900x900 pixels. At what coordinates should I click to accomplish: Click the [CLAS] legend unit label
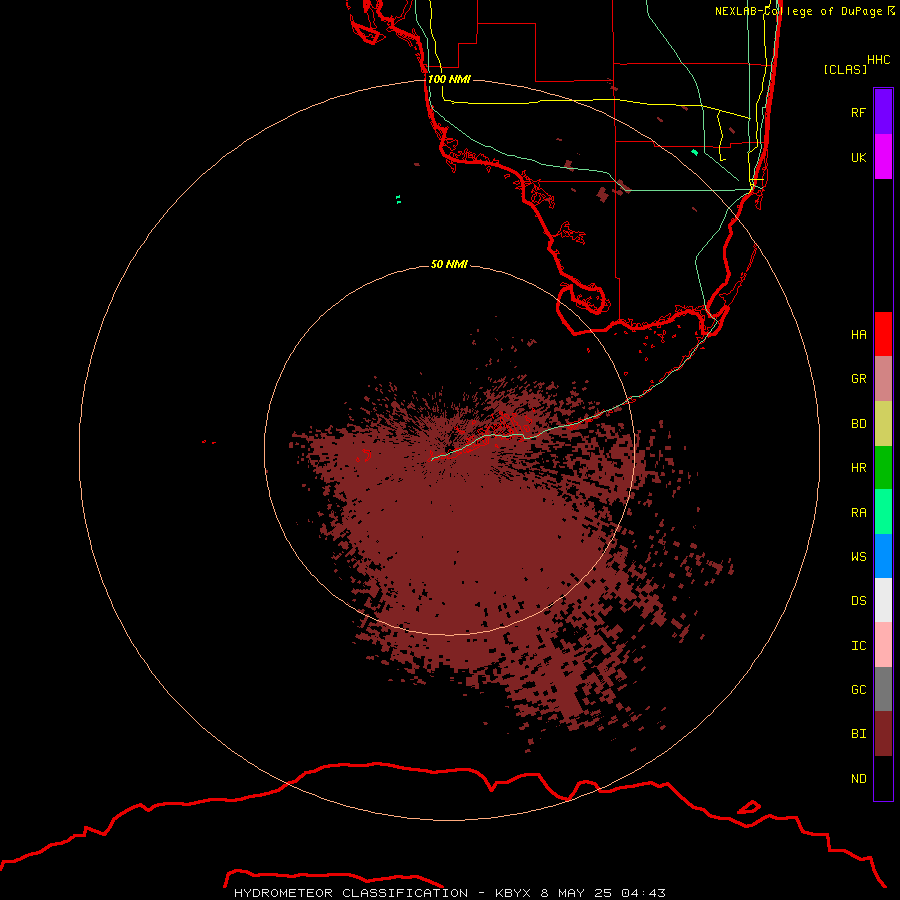click(845, 69)
